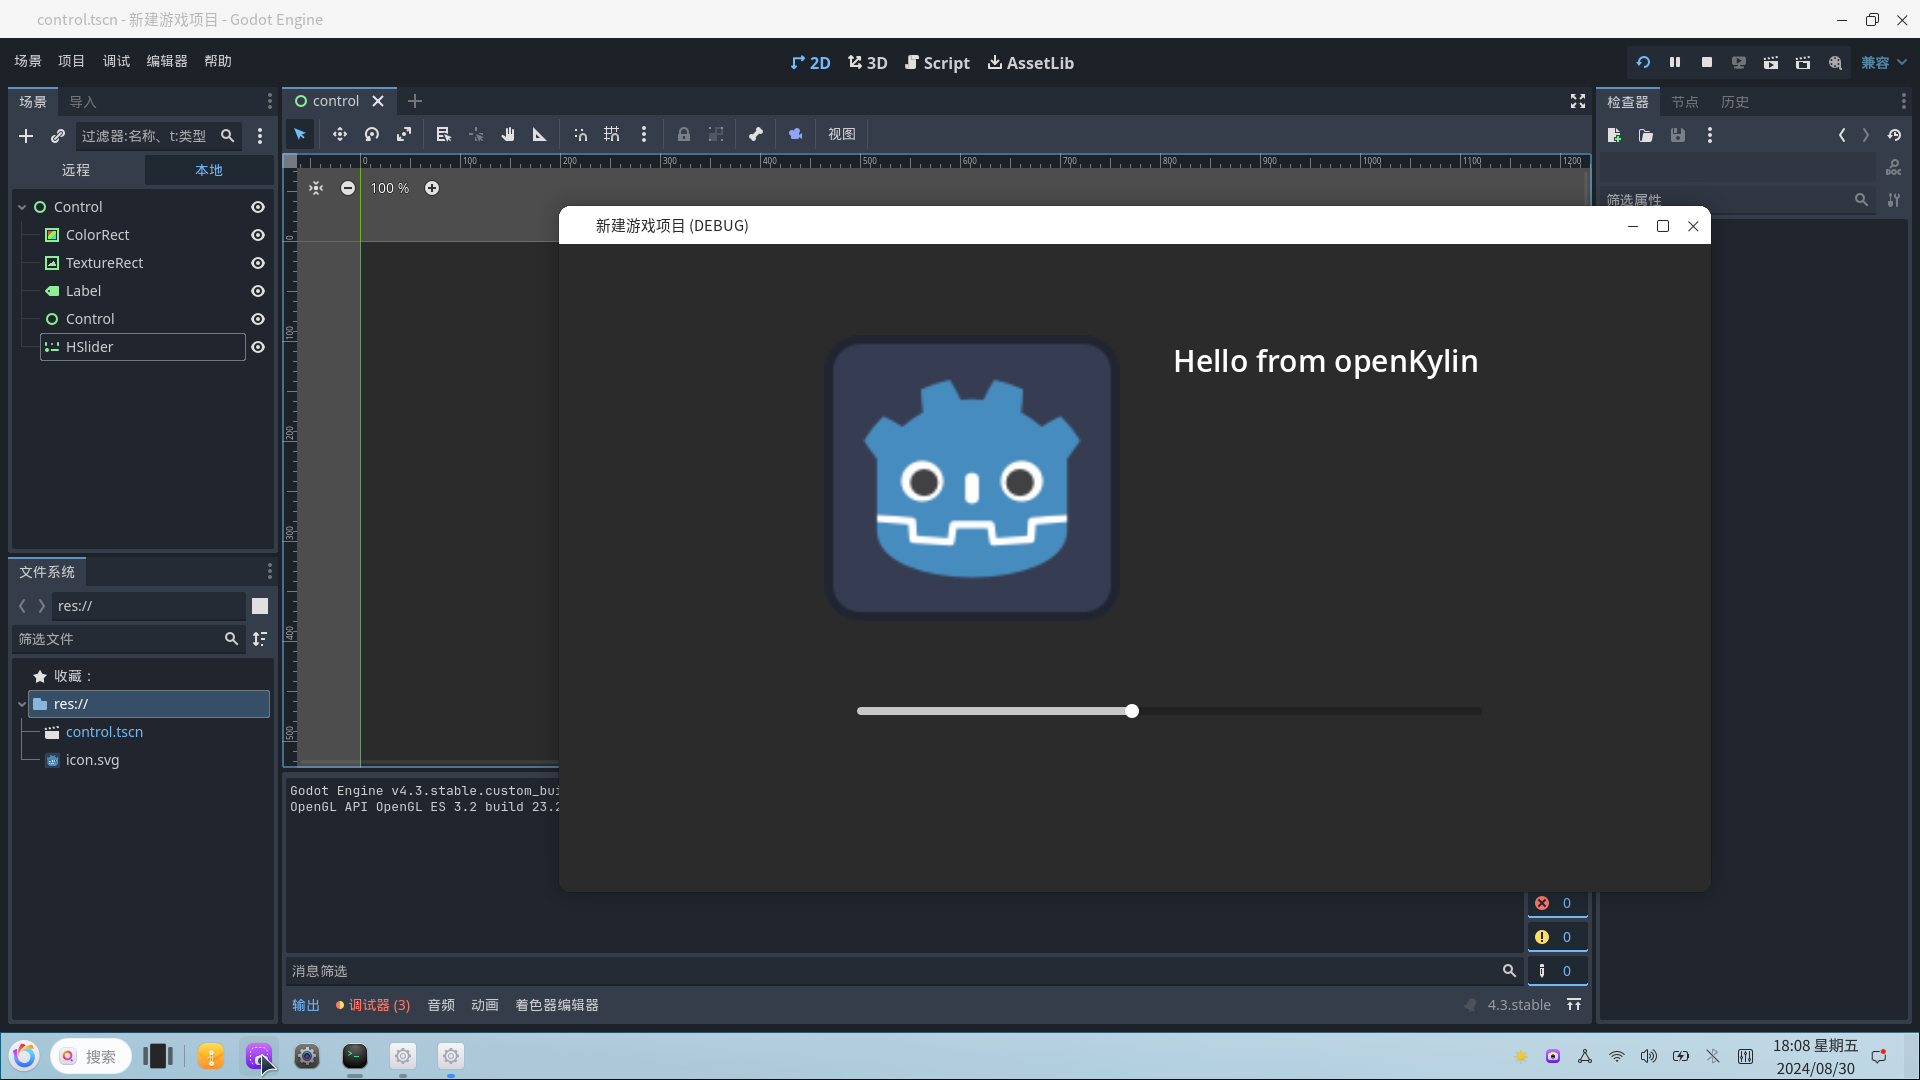This screenshot has width=1920, height=1080.
Task: Load resource folder icon in Inspector
Action: tap(1646, 135)
